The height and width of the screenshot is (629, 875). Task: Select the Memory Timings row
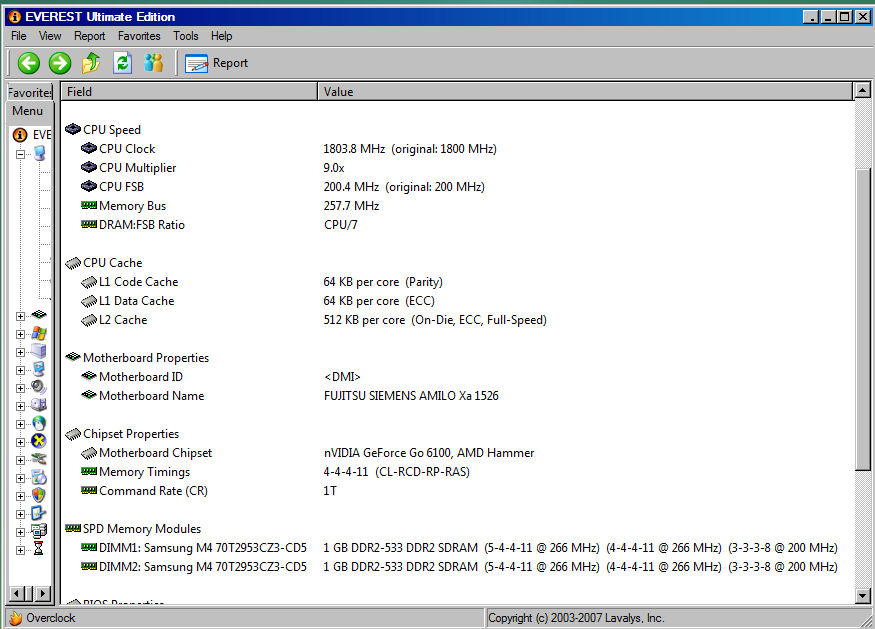point(456,472)
